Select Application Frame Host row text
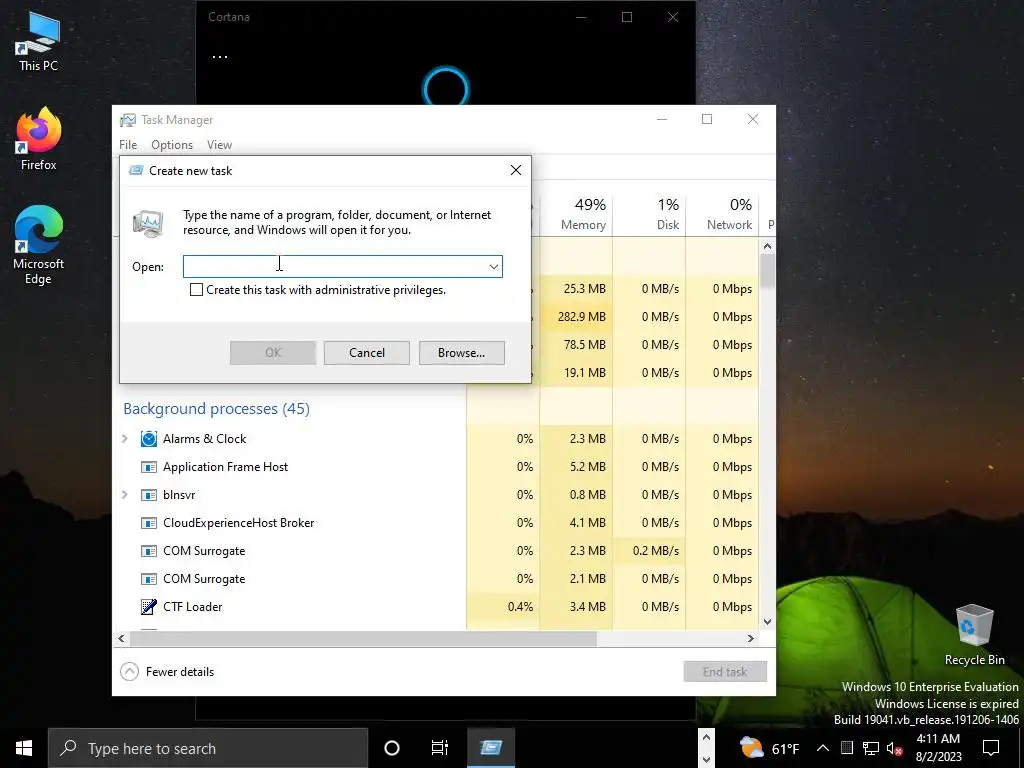 click(x=225, y=467)
